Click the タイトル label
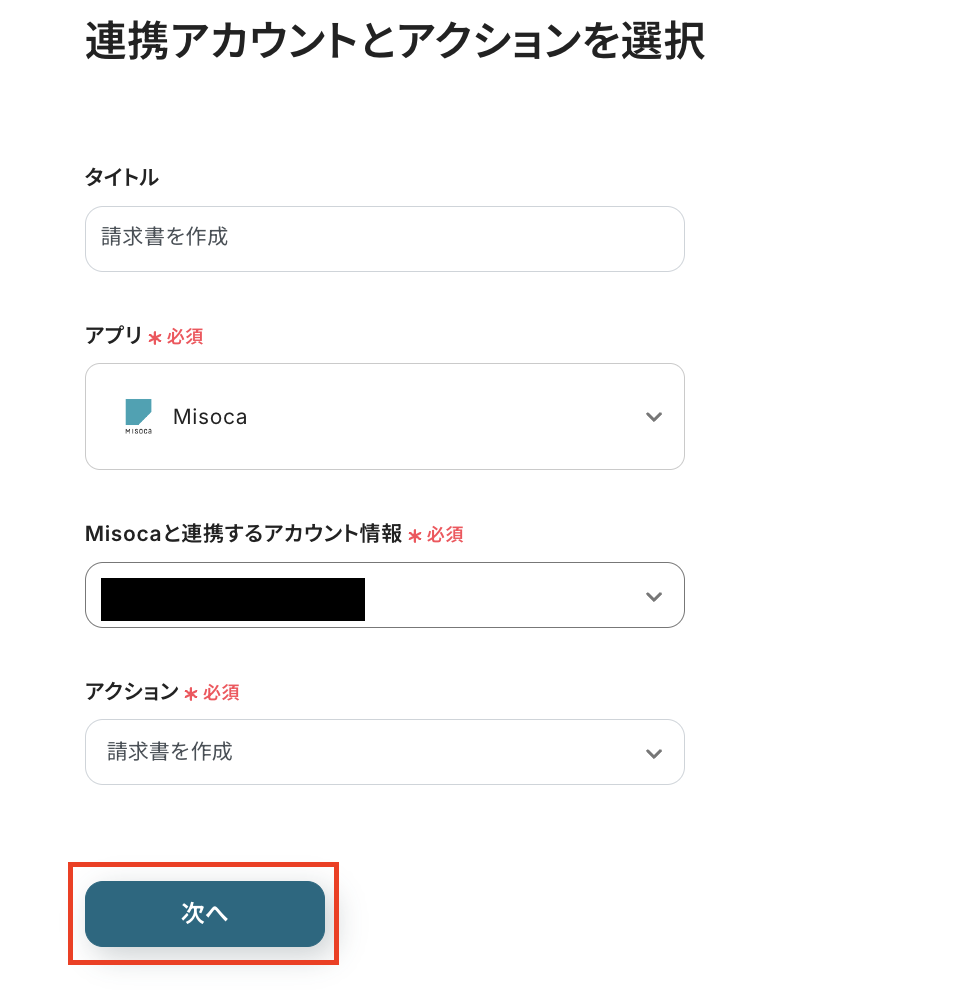The image size is (972, 996). click(x=122, y=178)
